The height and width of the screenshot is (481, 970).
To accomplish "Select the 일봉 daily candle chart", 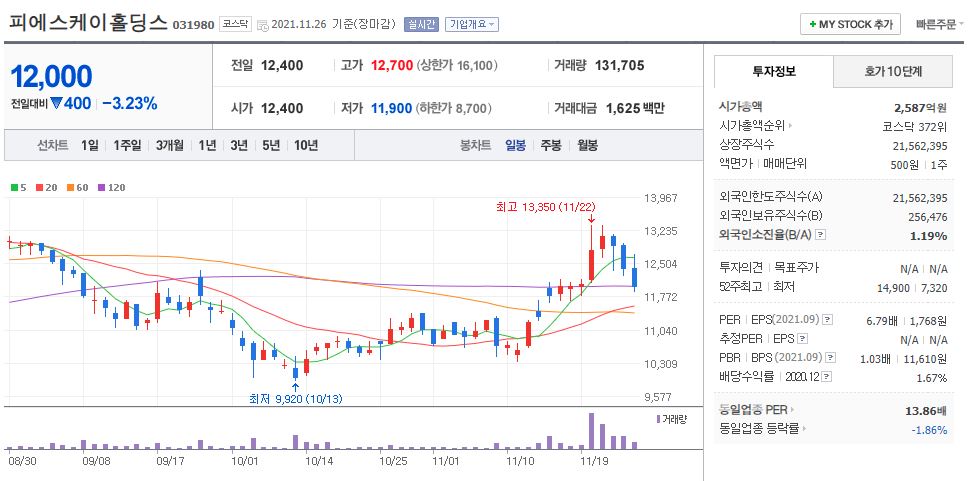I will click(x=515, y=145).
